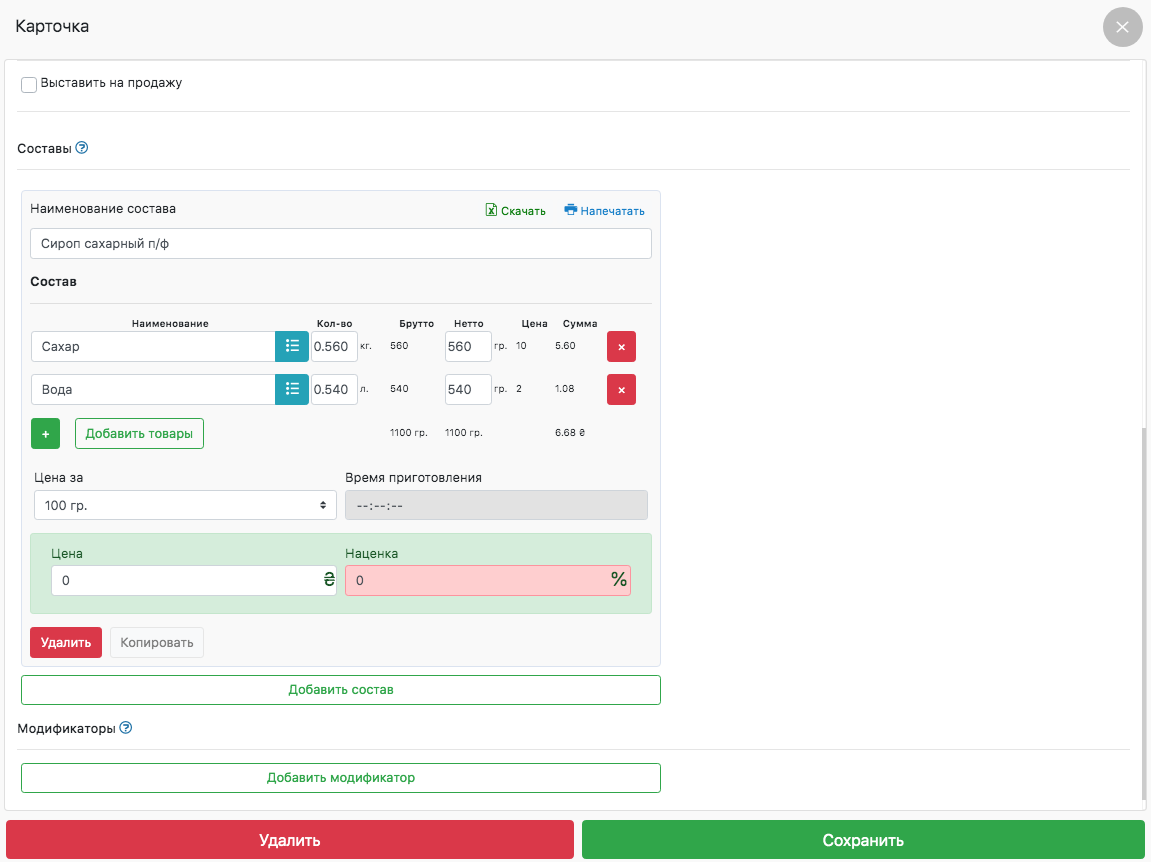Click the Наценка percent field
The width and height of the screenshot is (1151, 862).
[x=476, y=581]
